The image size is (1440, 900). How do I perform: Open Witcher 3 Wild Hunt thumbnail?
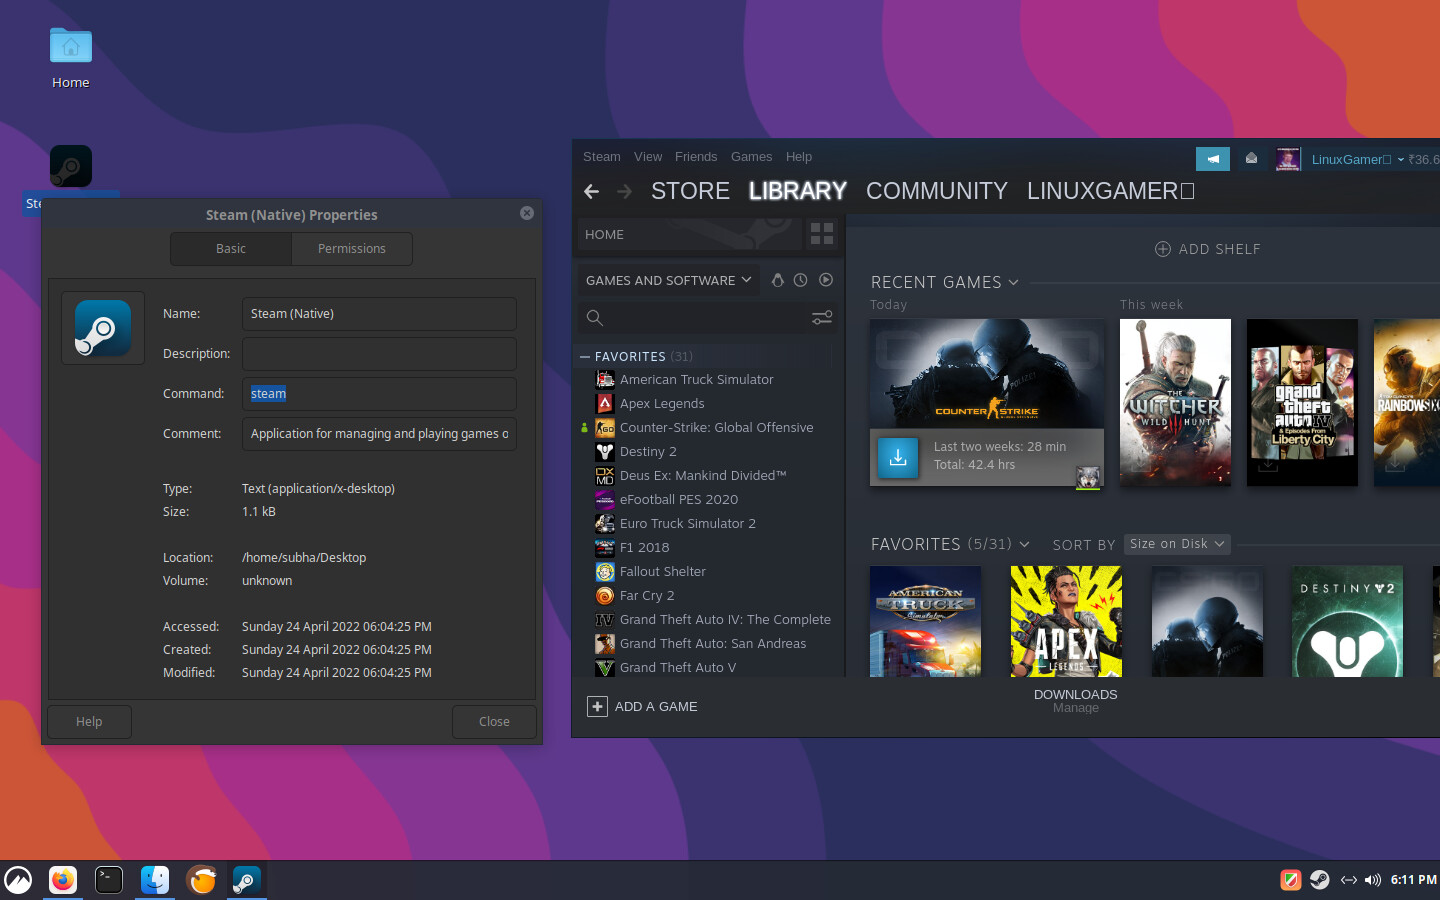pos(1175,403)
